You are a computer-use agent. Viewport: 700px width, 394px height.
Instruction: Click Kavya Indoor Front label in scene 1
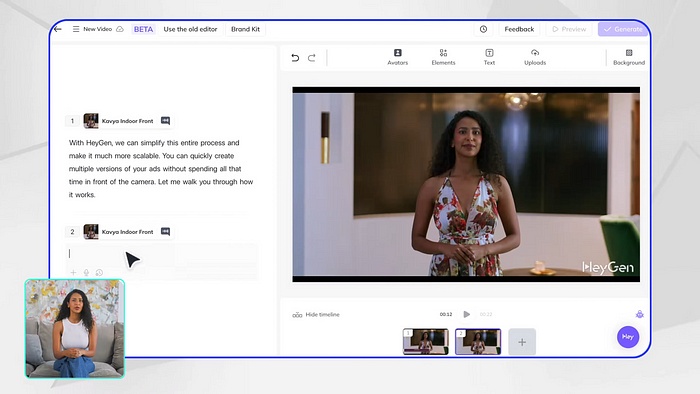click(x=127, y=121)
